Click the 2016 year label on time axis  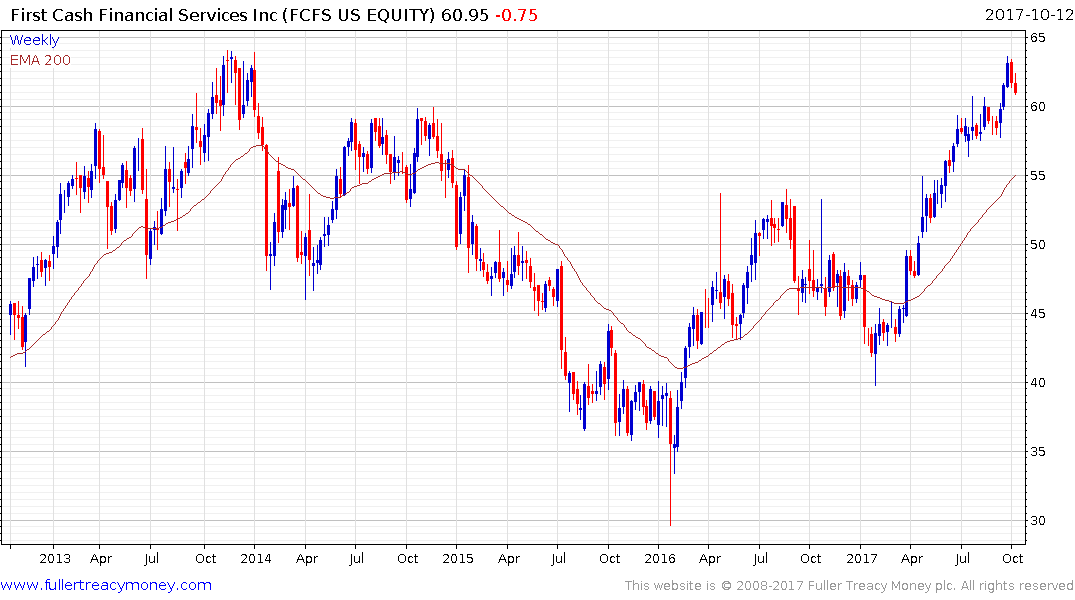point(660,558)
